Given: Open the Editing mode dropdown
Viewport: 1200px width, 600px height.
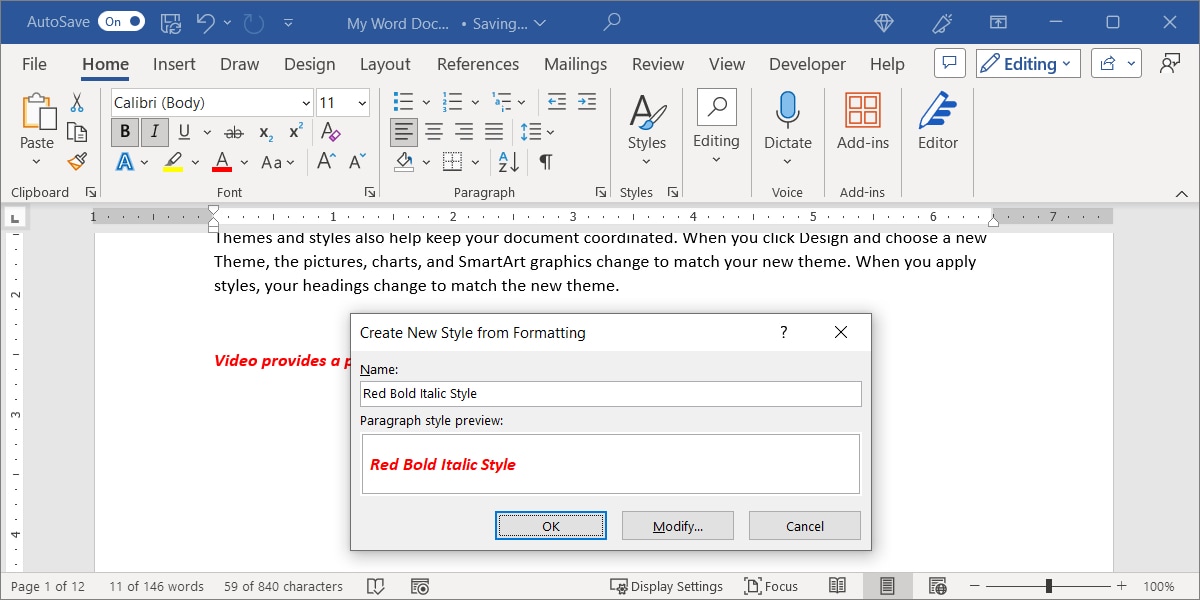Looking at the screenshot, I should pos(1027,62).
